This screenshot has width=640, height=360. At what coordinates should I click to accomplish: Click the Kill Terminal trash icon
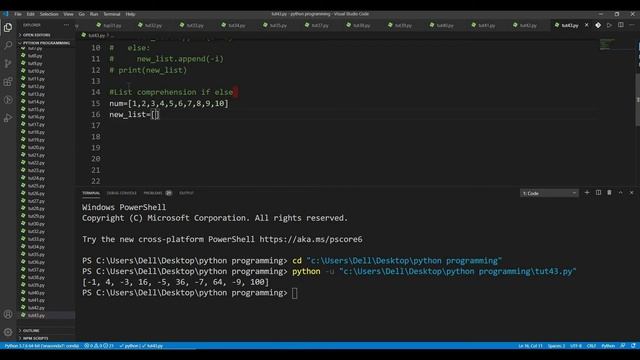pyautogui.click(x=609, y=193)
